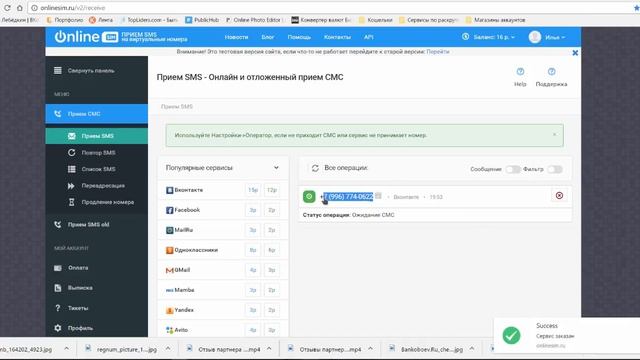
Task: Open Прием SMS old section
Action: tap(88, 224)
